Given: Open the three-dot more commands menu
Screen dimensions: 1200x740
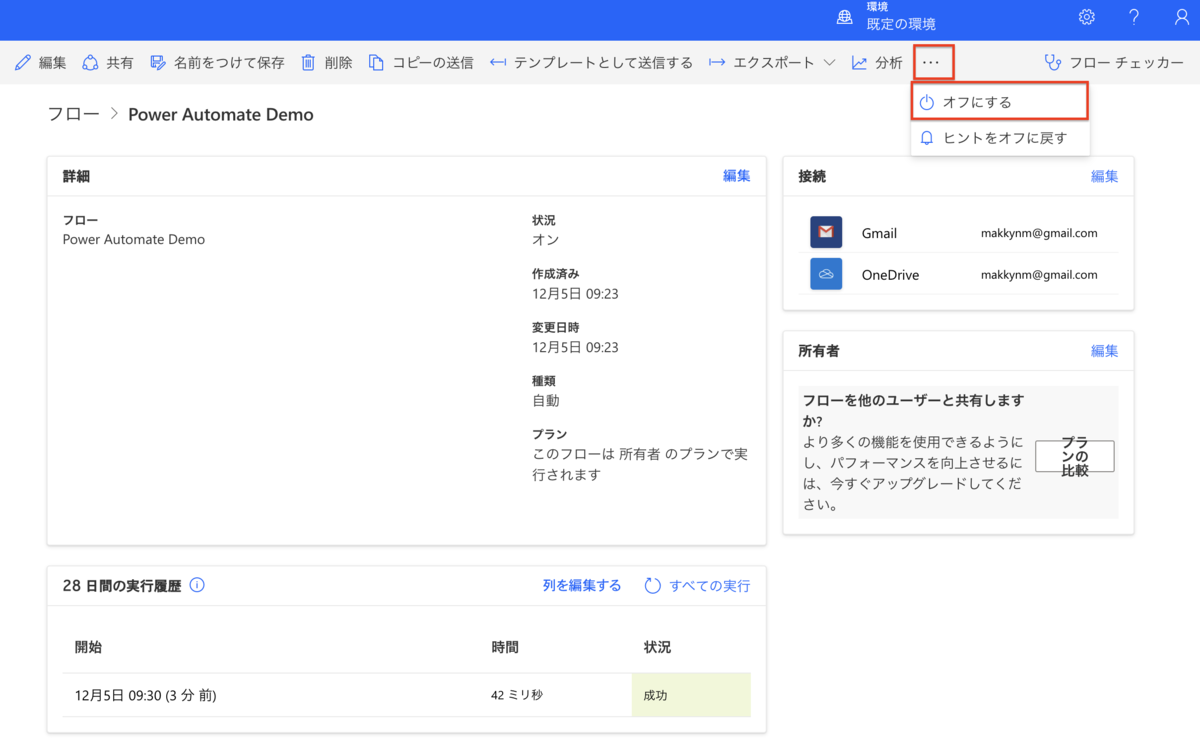Looking at the screenshot, I should [932, 63].
